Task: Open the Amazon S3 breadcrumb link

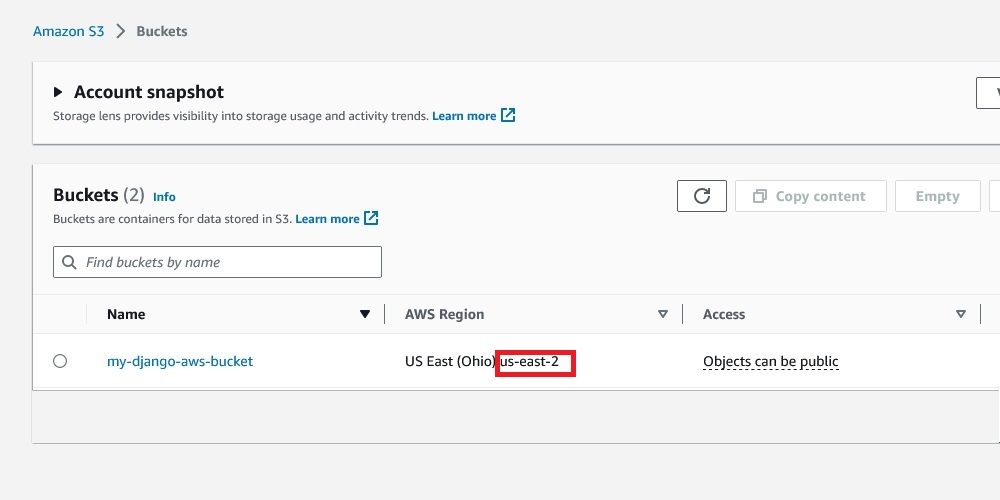Action: point(68,31)
